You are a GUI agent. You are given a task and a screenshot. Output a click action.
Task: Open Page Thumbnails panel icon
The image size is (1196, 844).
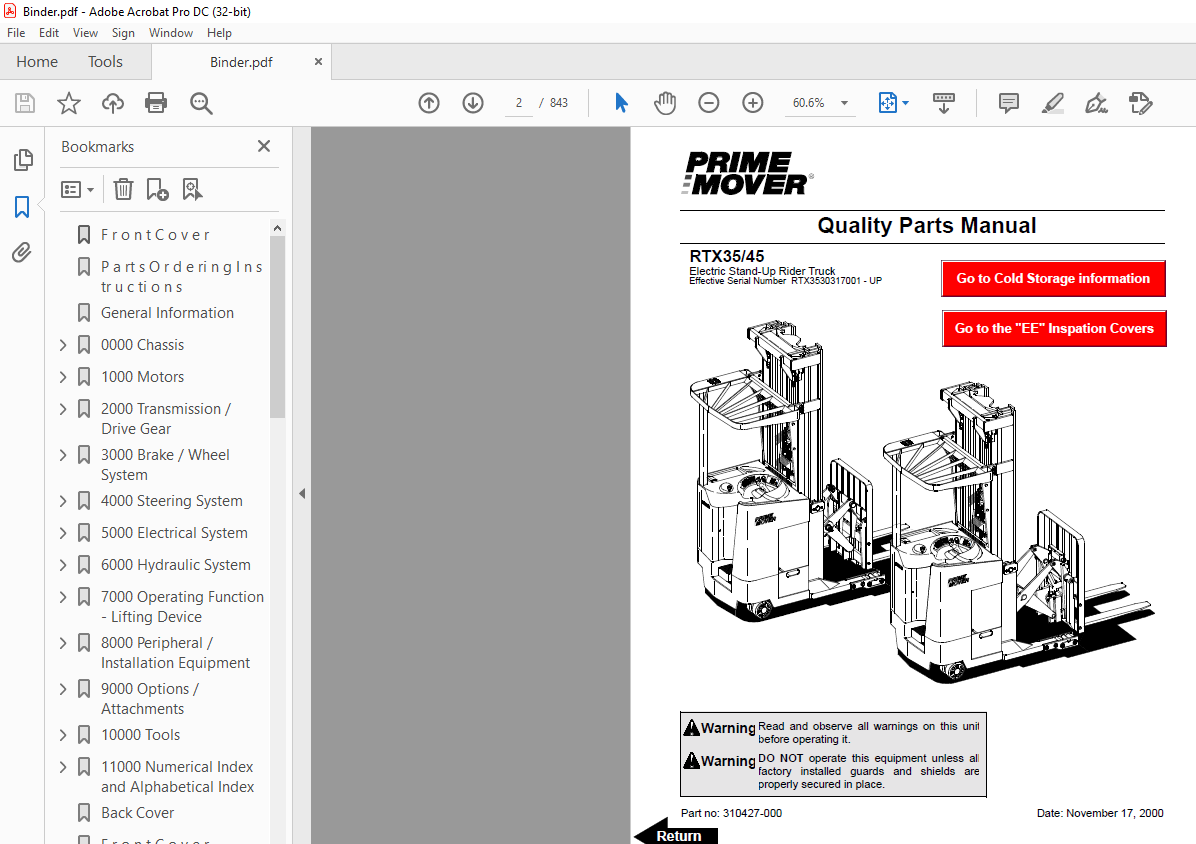[x=23, y=159]
